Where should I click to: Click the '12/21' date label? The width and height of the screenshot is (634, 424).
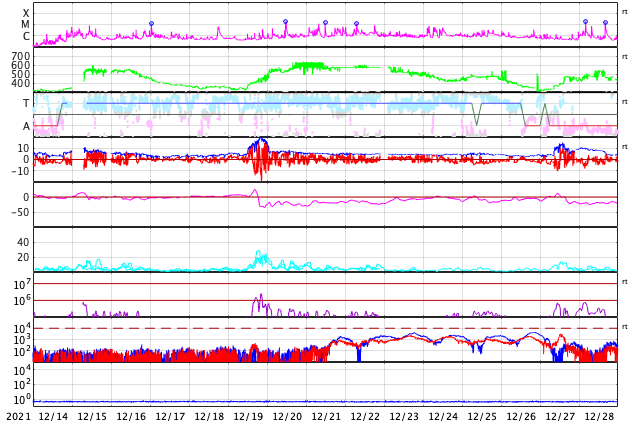[x=326, y=416]
